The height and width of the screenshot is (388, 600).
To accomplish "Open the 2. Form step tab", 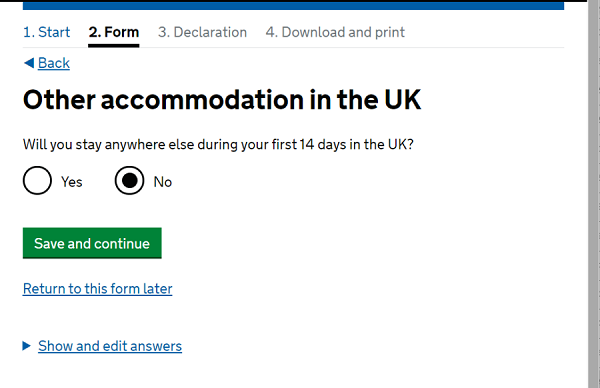I will tap(114, 32).
